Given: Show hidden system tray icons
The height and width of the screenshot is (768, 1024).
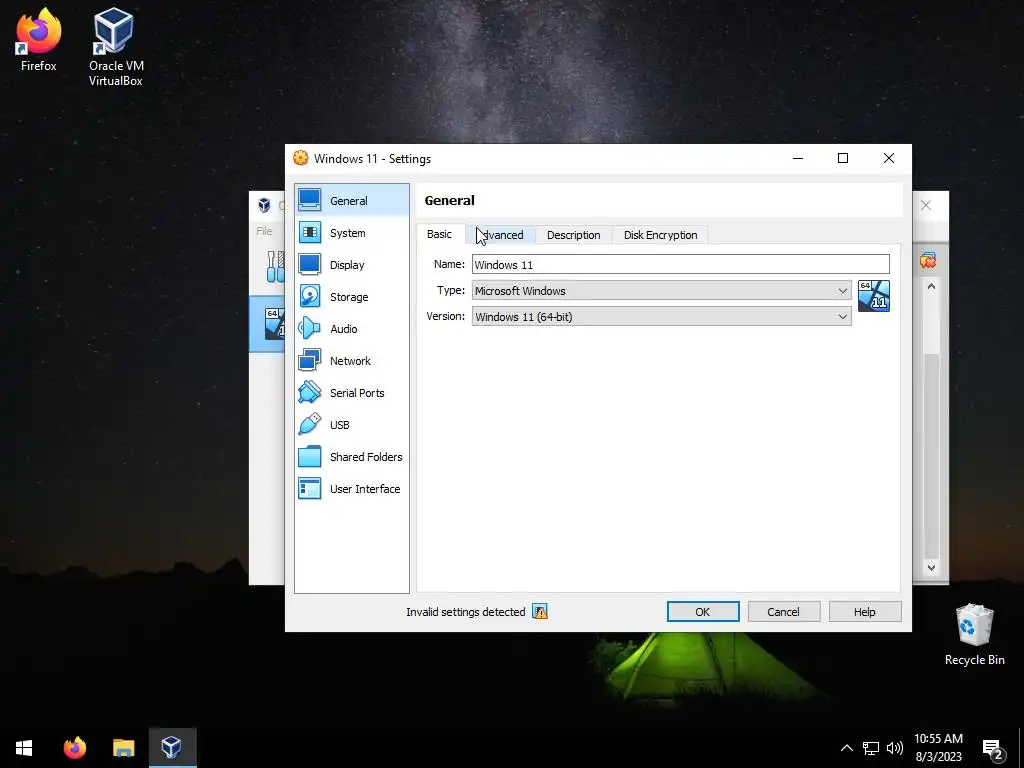Looking at the screenshot, I should pyautogui.click(x=846, y=748).
